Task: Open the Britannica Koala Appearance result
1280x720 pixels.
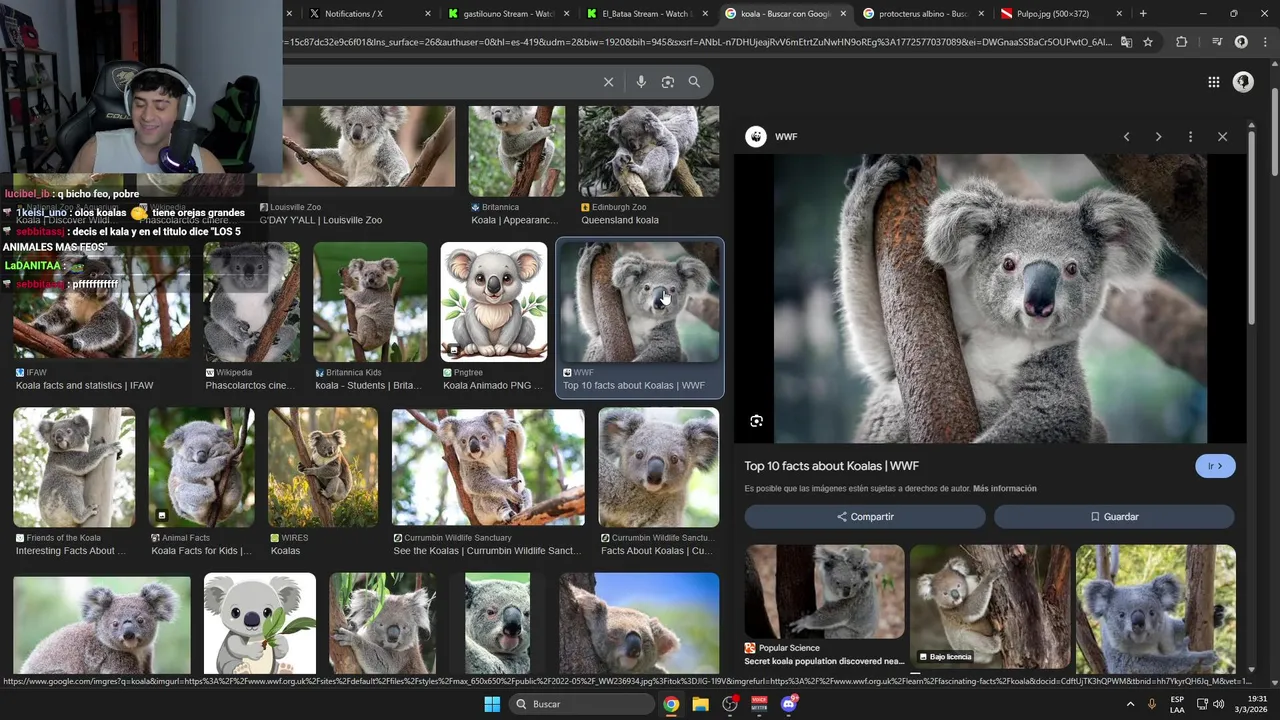Action: [x=514, y=220]
